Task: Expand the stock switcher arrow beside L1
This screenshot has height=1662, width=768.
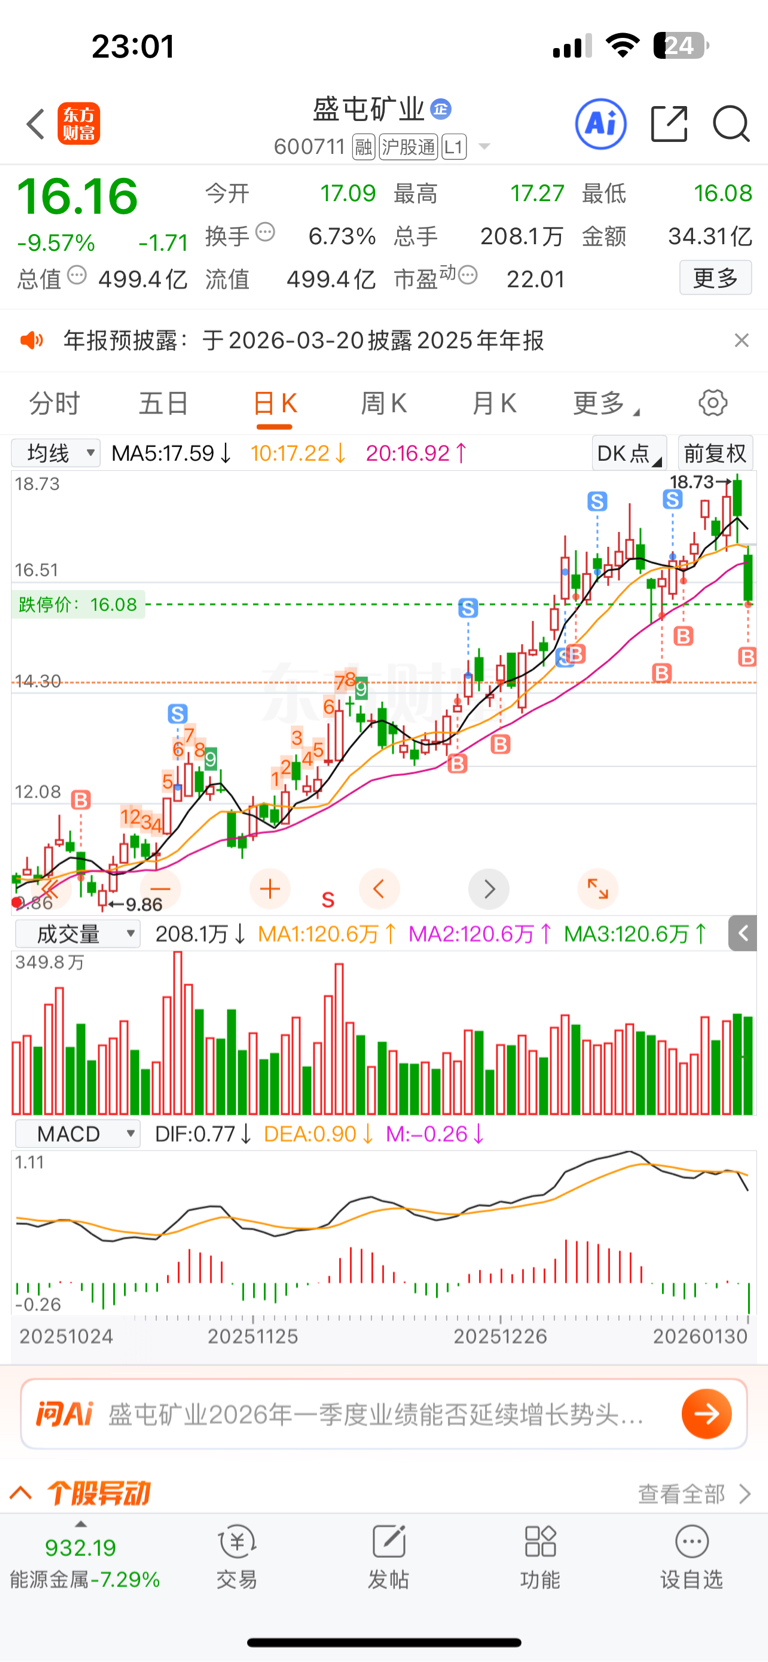Action: (x=485, y=147)
